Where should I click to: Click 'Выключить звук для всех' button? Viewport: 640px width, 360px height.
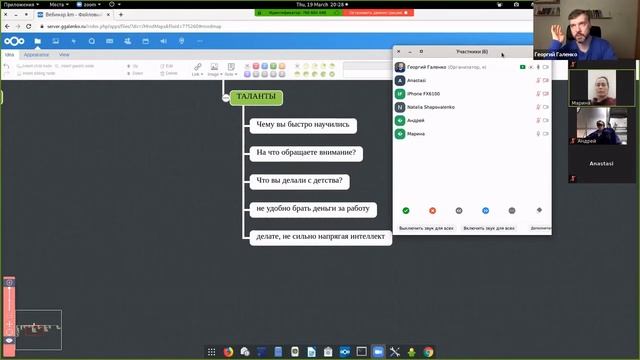[x=426, y=228]
